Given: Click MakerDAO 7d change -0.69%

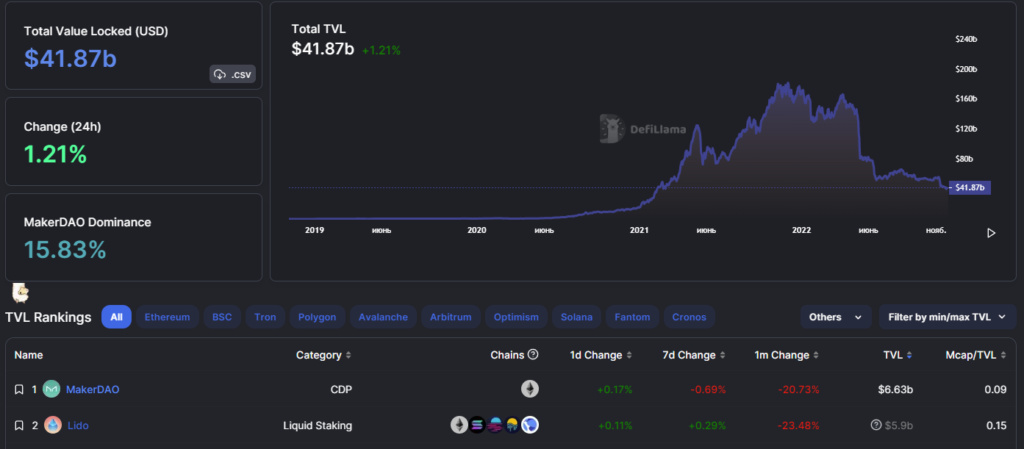Looking at the screenshot, I should (x=709, y=390).
